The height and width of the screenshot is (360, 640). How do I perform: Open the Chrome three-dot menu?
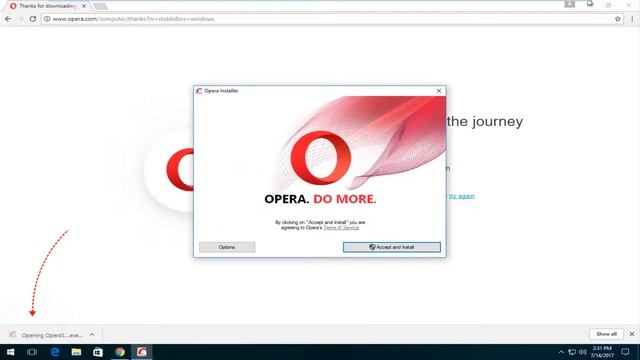632,19
